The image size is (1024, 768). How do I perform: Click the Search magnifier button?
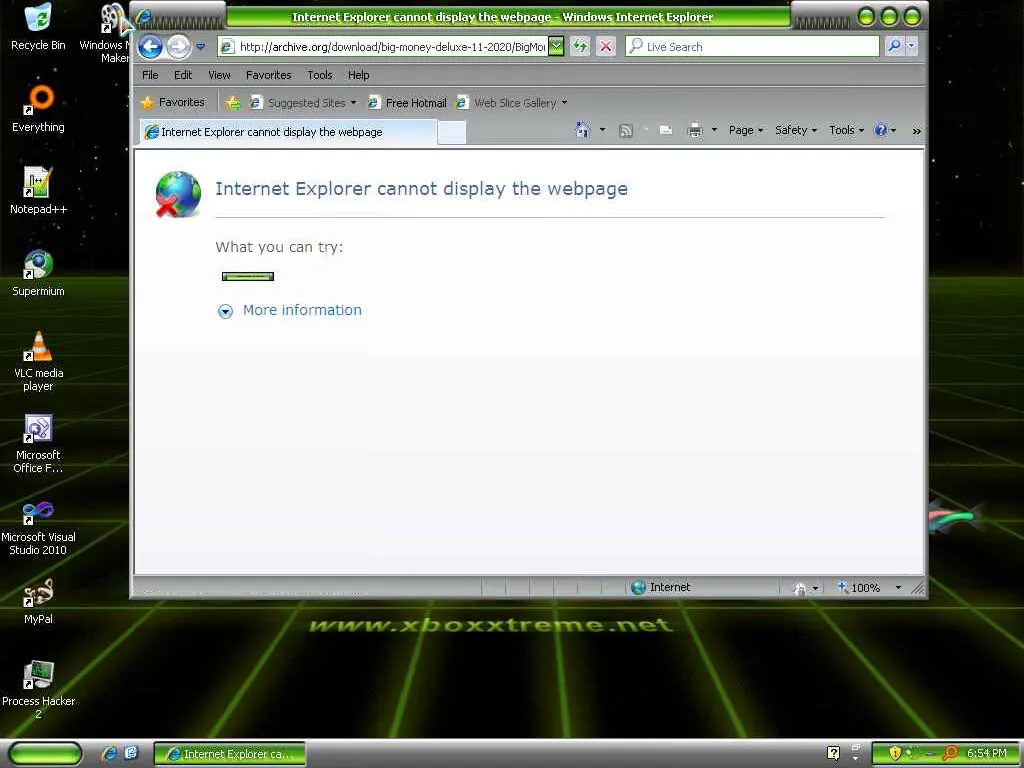click(894, 46)
